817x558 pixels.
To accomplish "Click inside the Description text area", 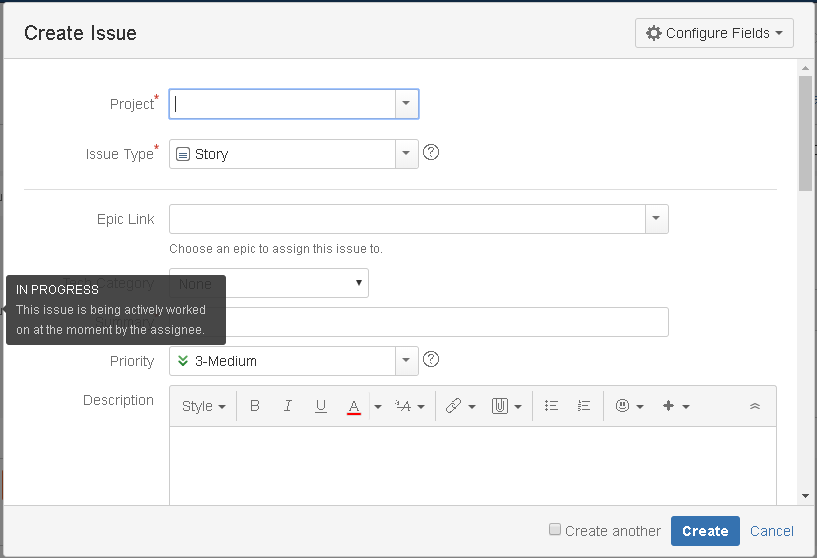I will click(x=473, y=466).
